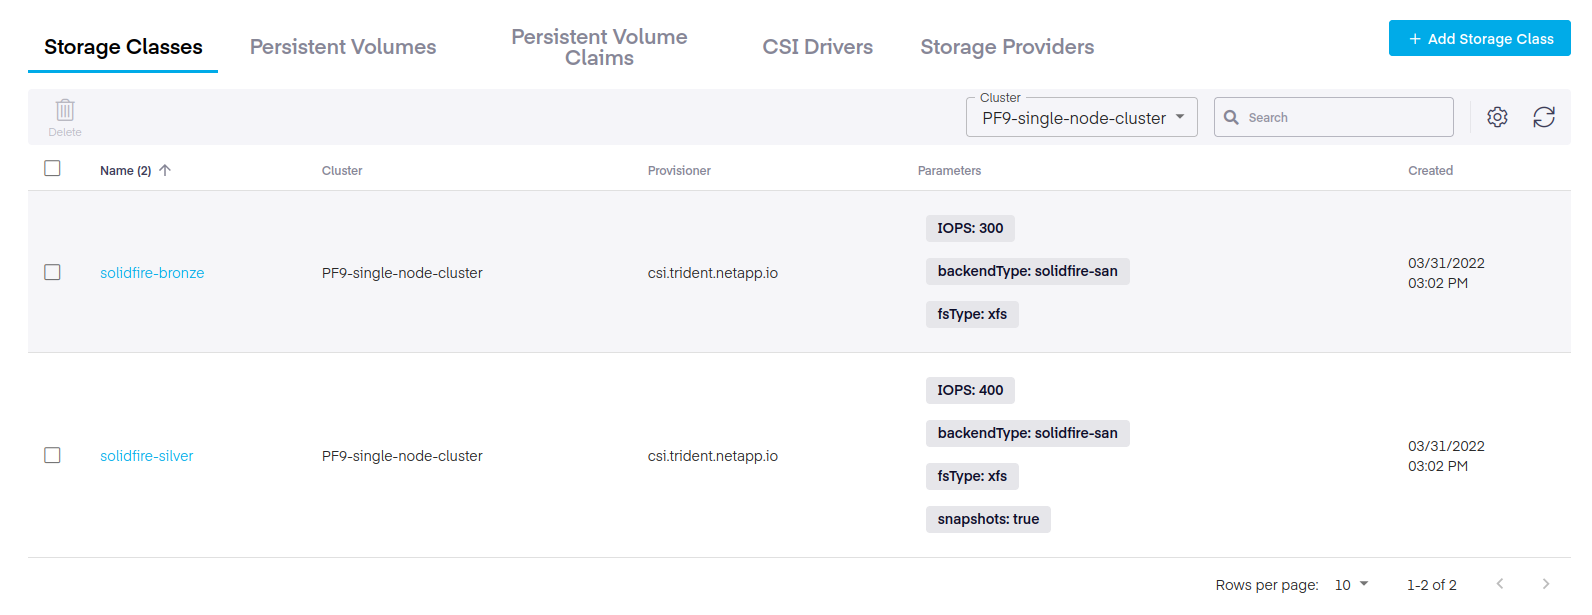Image resolution: width=1592 pixels, height=615 pixels.
Task: Toggle Name column sort arrow
Action: tap(165, 170)
